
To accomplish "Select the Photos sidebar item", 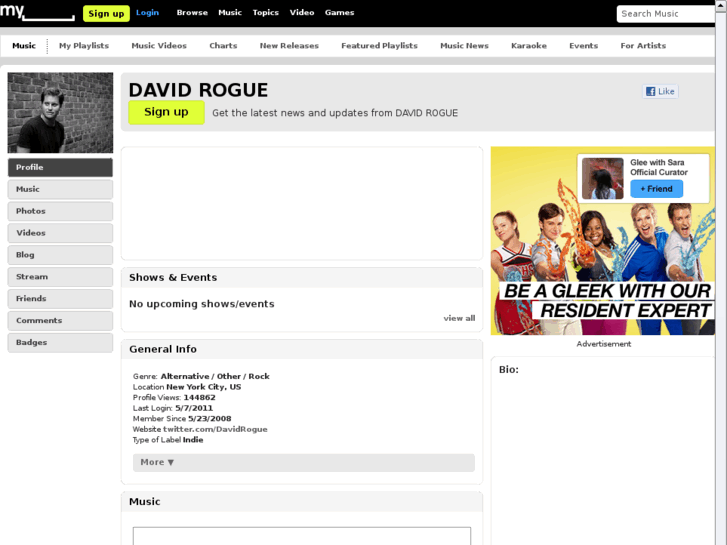I will 60,211.
